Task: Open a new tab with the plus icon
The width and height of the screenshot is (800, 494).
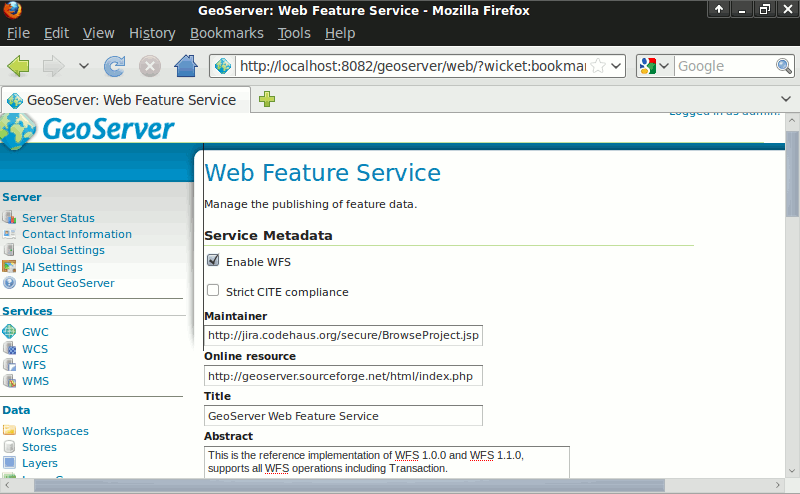Action: [x=267, y=99]
